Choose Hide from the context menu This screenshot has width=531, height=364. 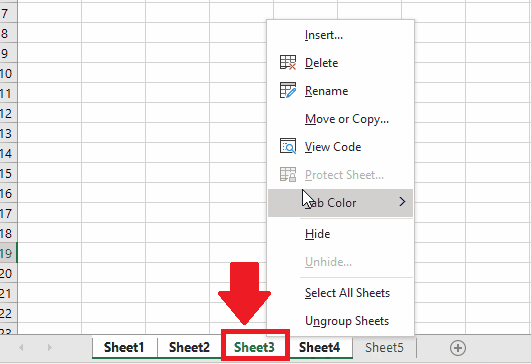tap(340, 234)
